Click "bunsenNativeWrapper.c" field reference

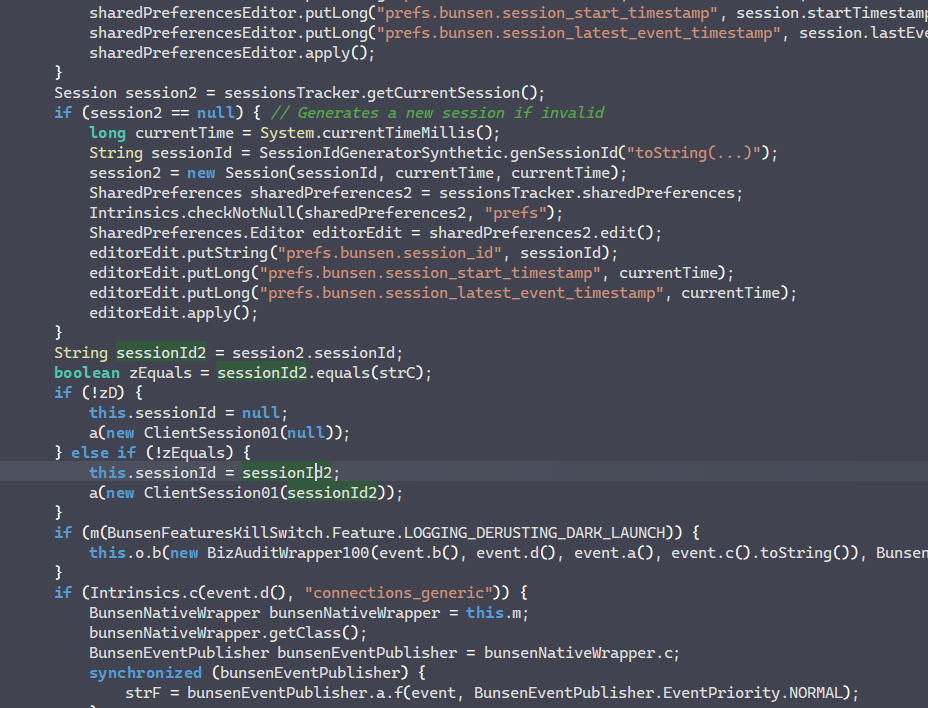[x=578, y=653]
